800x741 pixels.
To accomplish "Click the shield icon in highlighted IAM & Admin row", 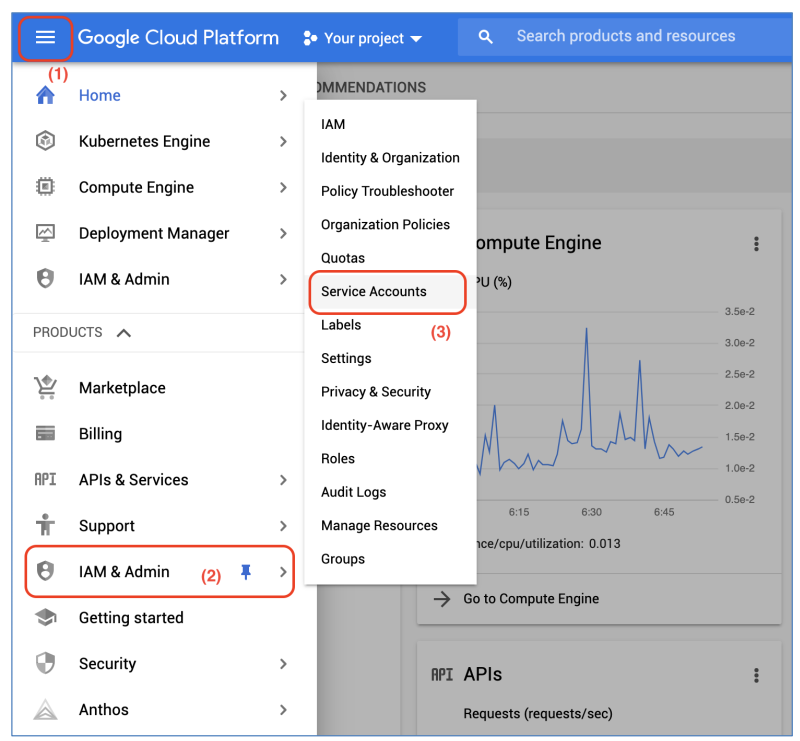I will click(45, 571).
